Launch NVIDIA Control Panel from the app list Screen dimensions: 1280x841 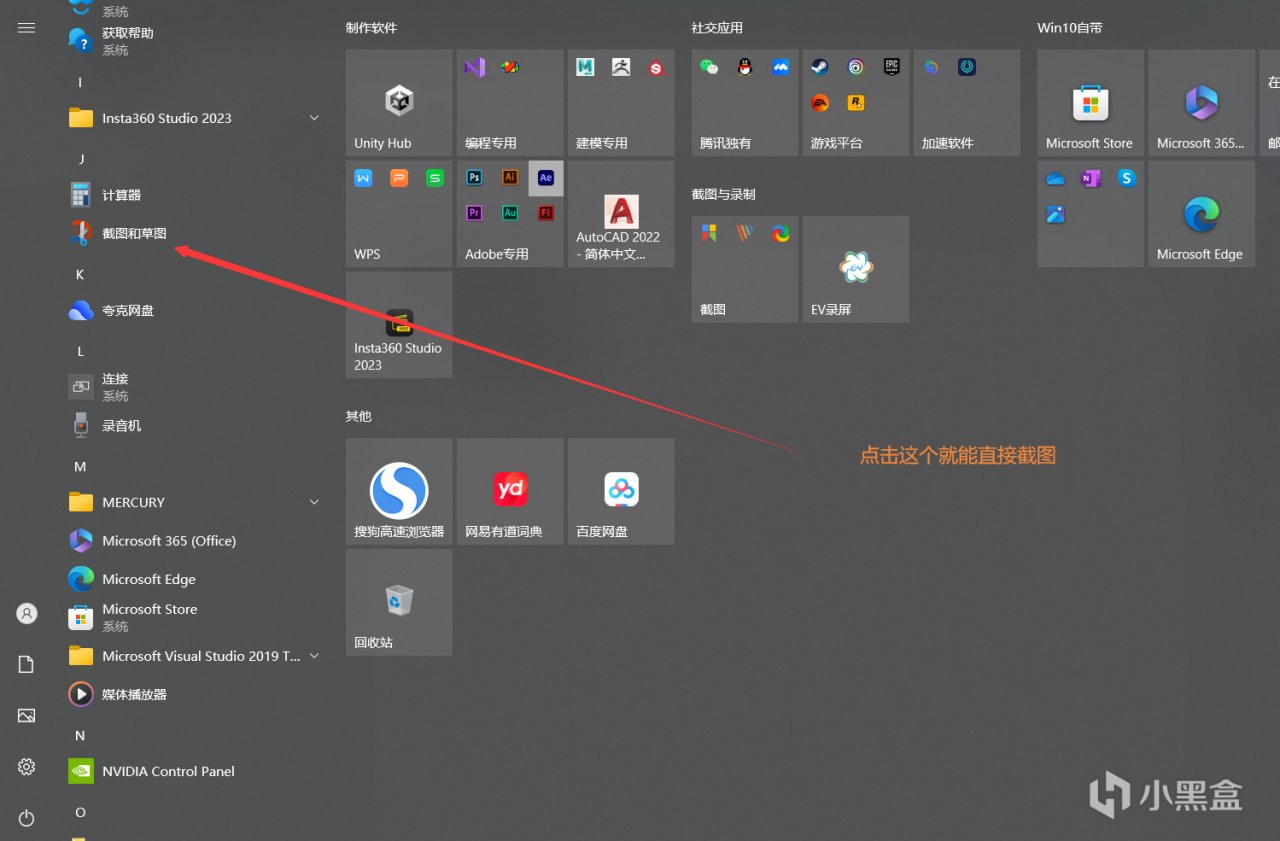click(x=195, y=771)
